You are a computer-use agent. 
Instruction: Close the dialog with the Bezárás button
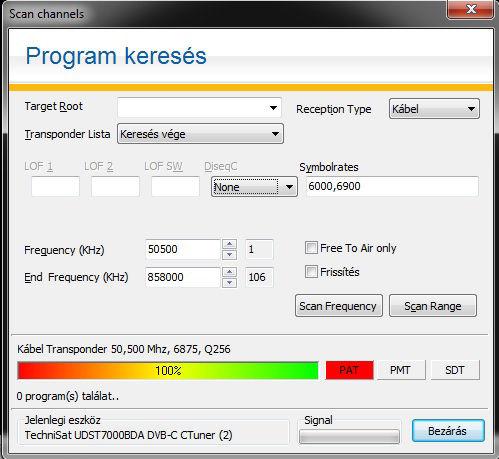pos(448,431)
